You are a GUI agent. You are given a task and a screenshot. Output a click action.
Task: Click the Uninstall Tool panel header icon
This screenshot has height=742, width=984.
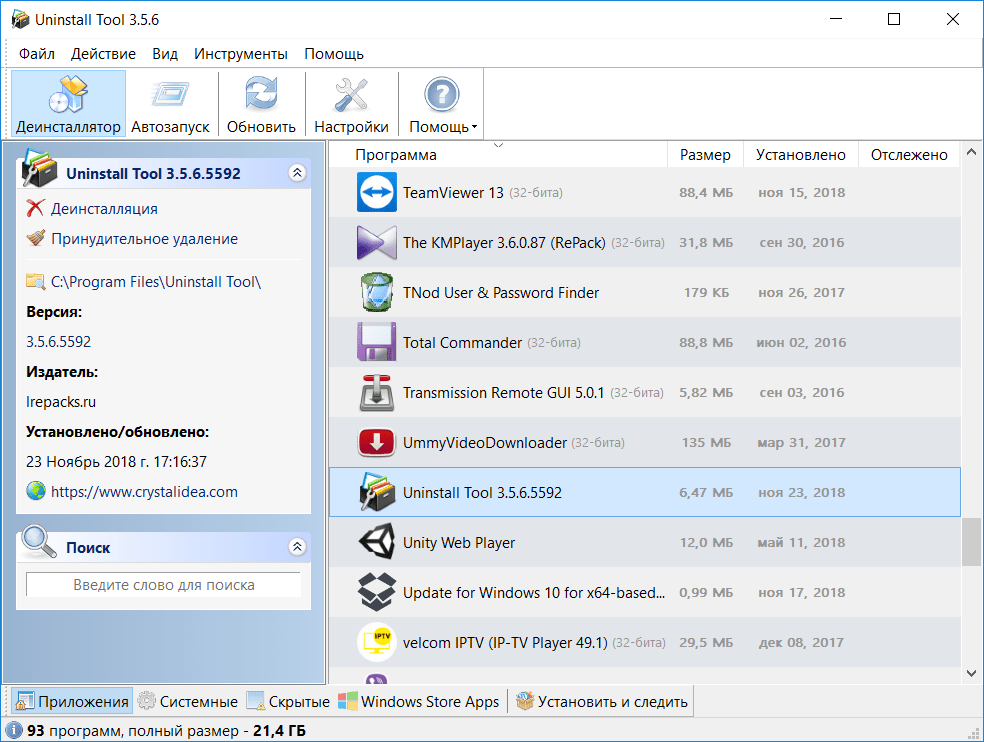(x=39, y=168)
